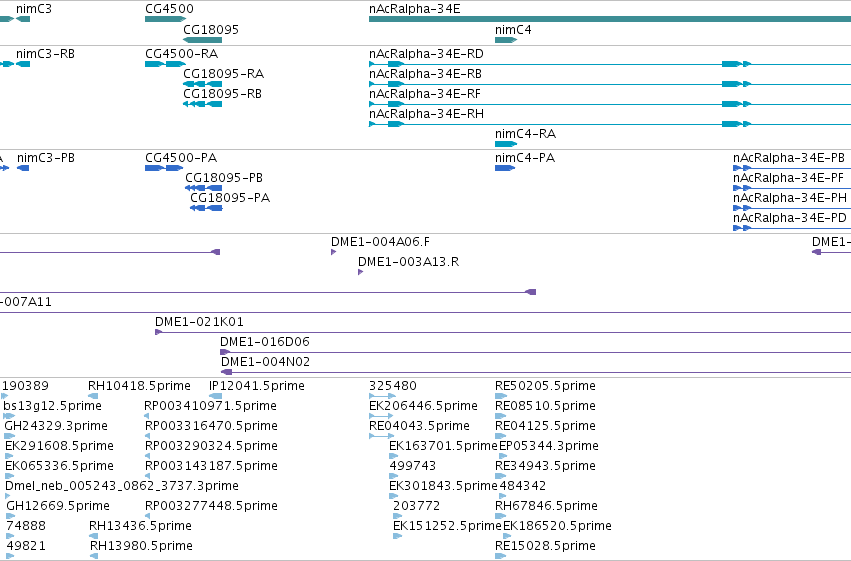This screenshot has width=851, height=561.
Task: Click the EK163701.5prime EST label
Action: (x=443, y=446)
